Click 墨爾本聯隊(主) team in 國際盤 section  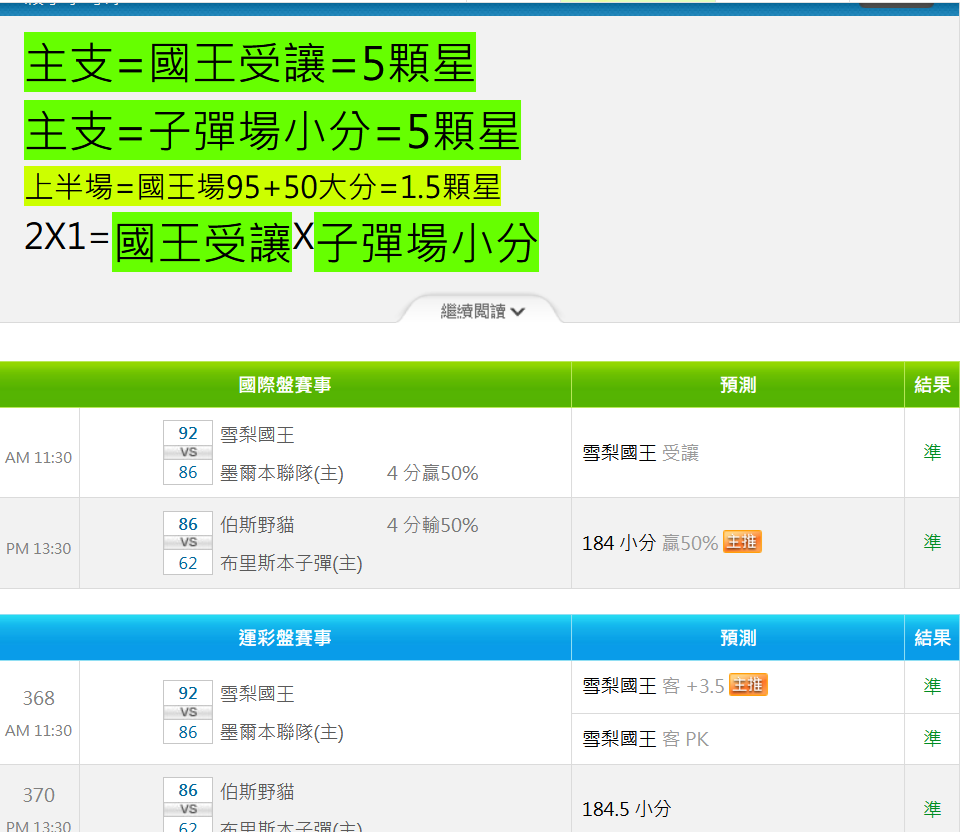click(x=282, y=473)
